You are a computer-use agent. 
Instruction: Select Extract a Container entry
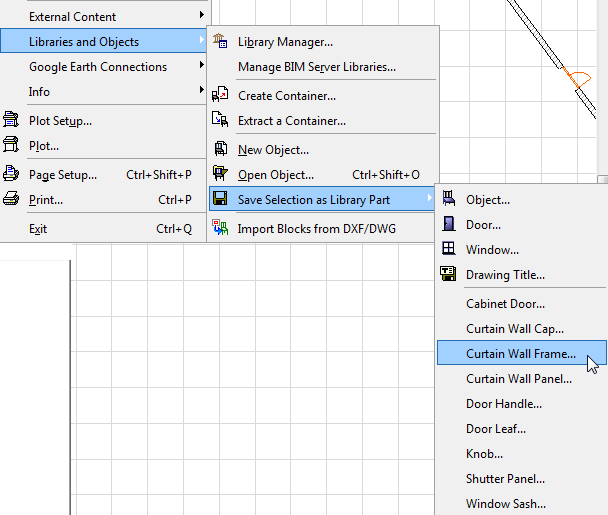coord(324,121)
